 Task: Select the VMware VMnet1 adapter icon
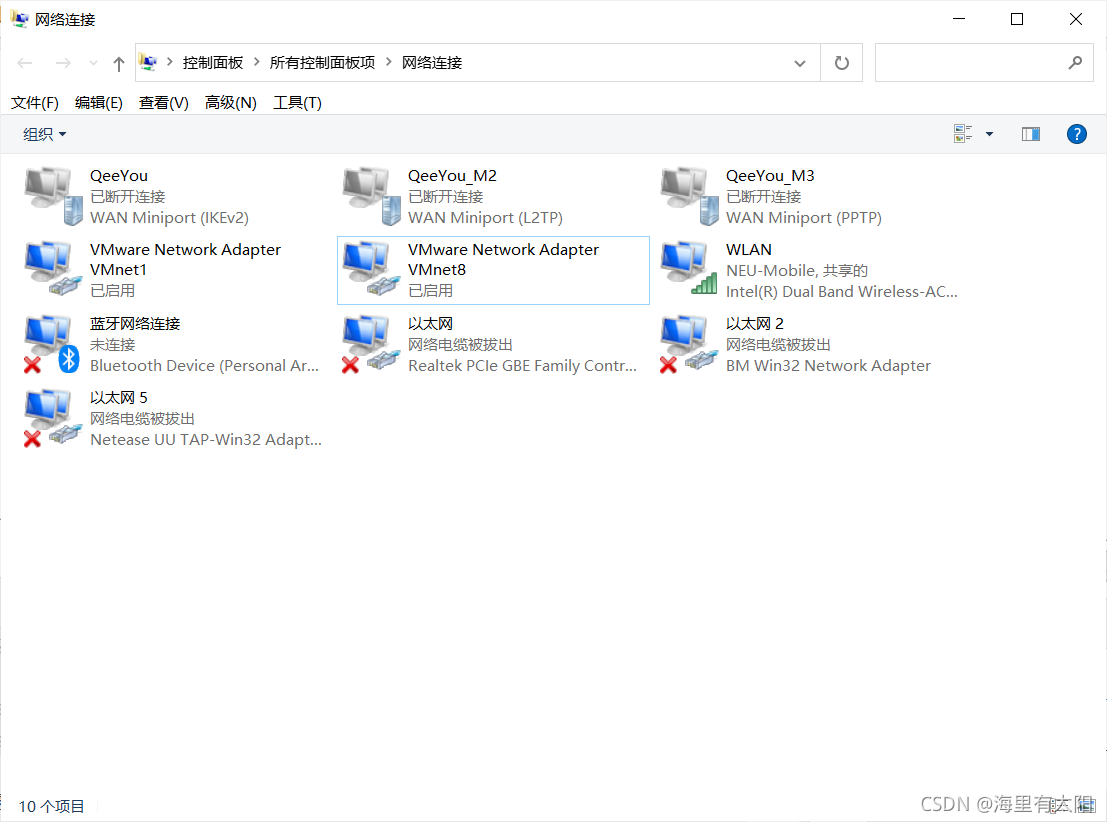coord(54,269)
